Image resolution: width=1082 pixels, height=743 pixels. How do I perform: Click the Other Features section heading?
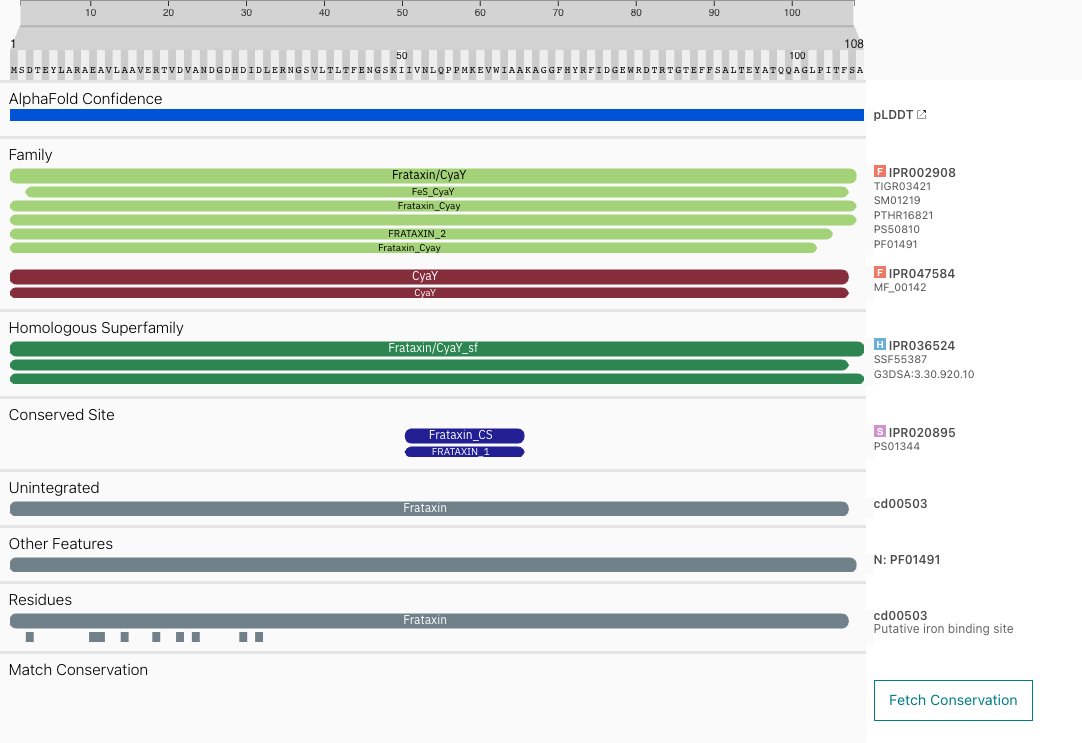pyautogui.click(x=61, y=544)
